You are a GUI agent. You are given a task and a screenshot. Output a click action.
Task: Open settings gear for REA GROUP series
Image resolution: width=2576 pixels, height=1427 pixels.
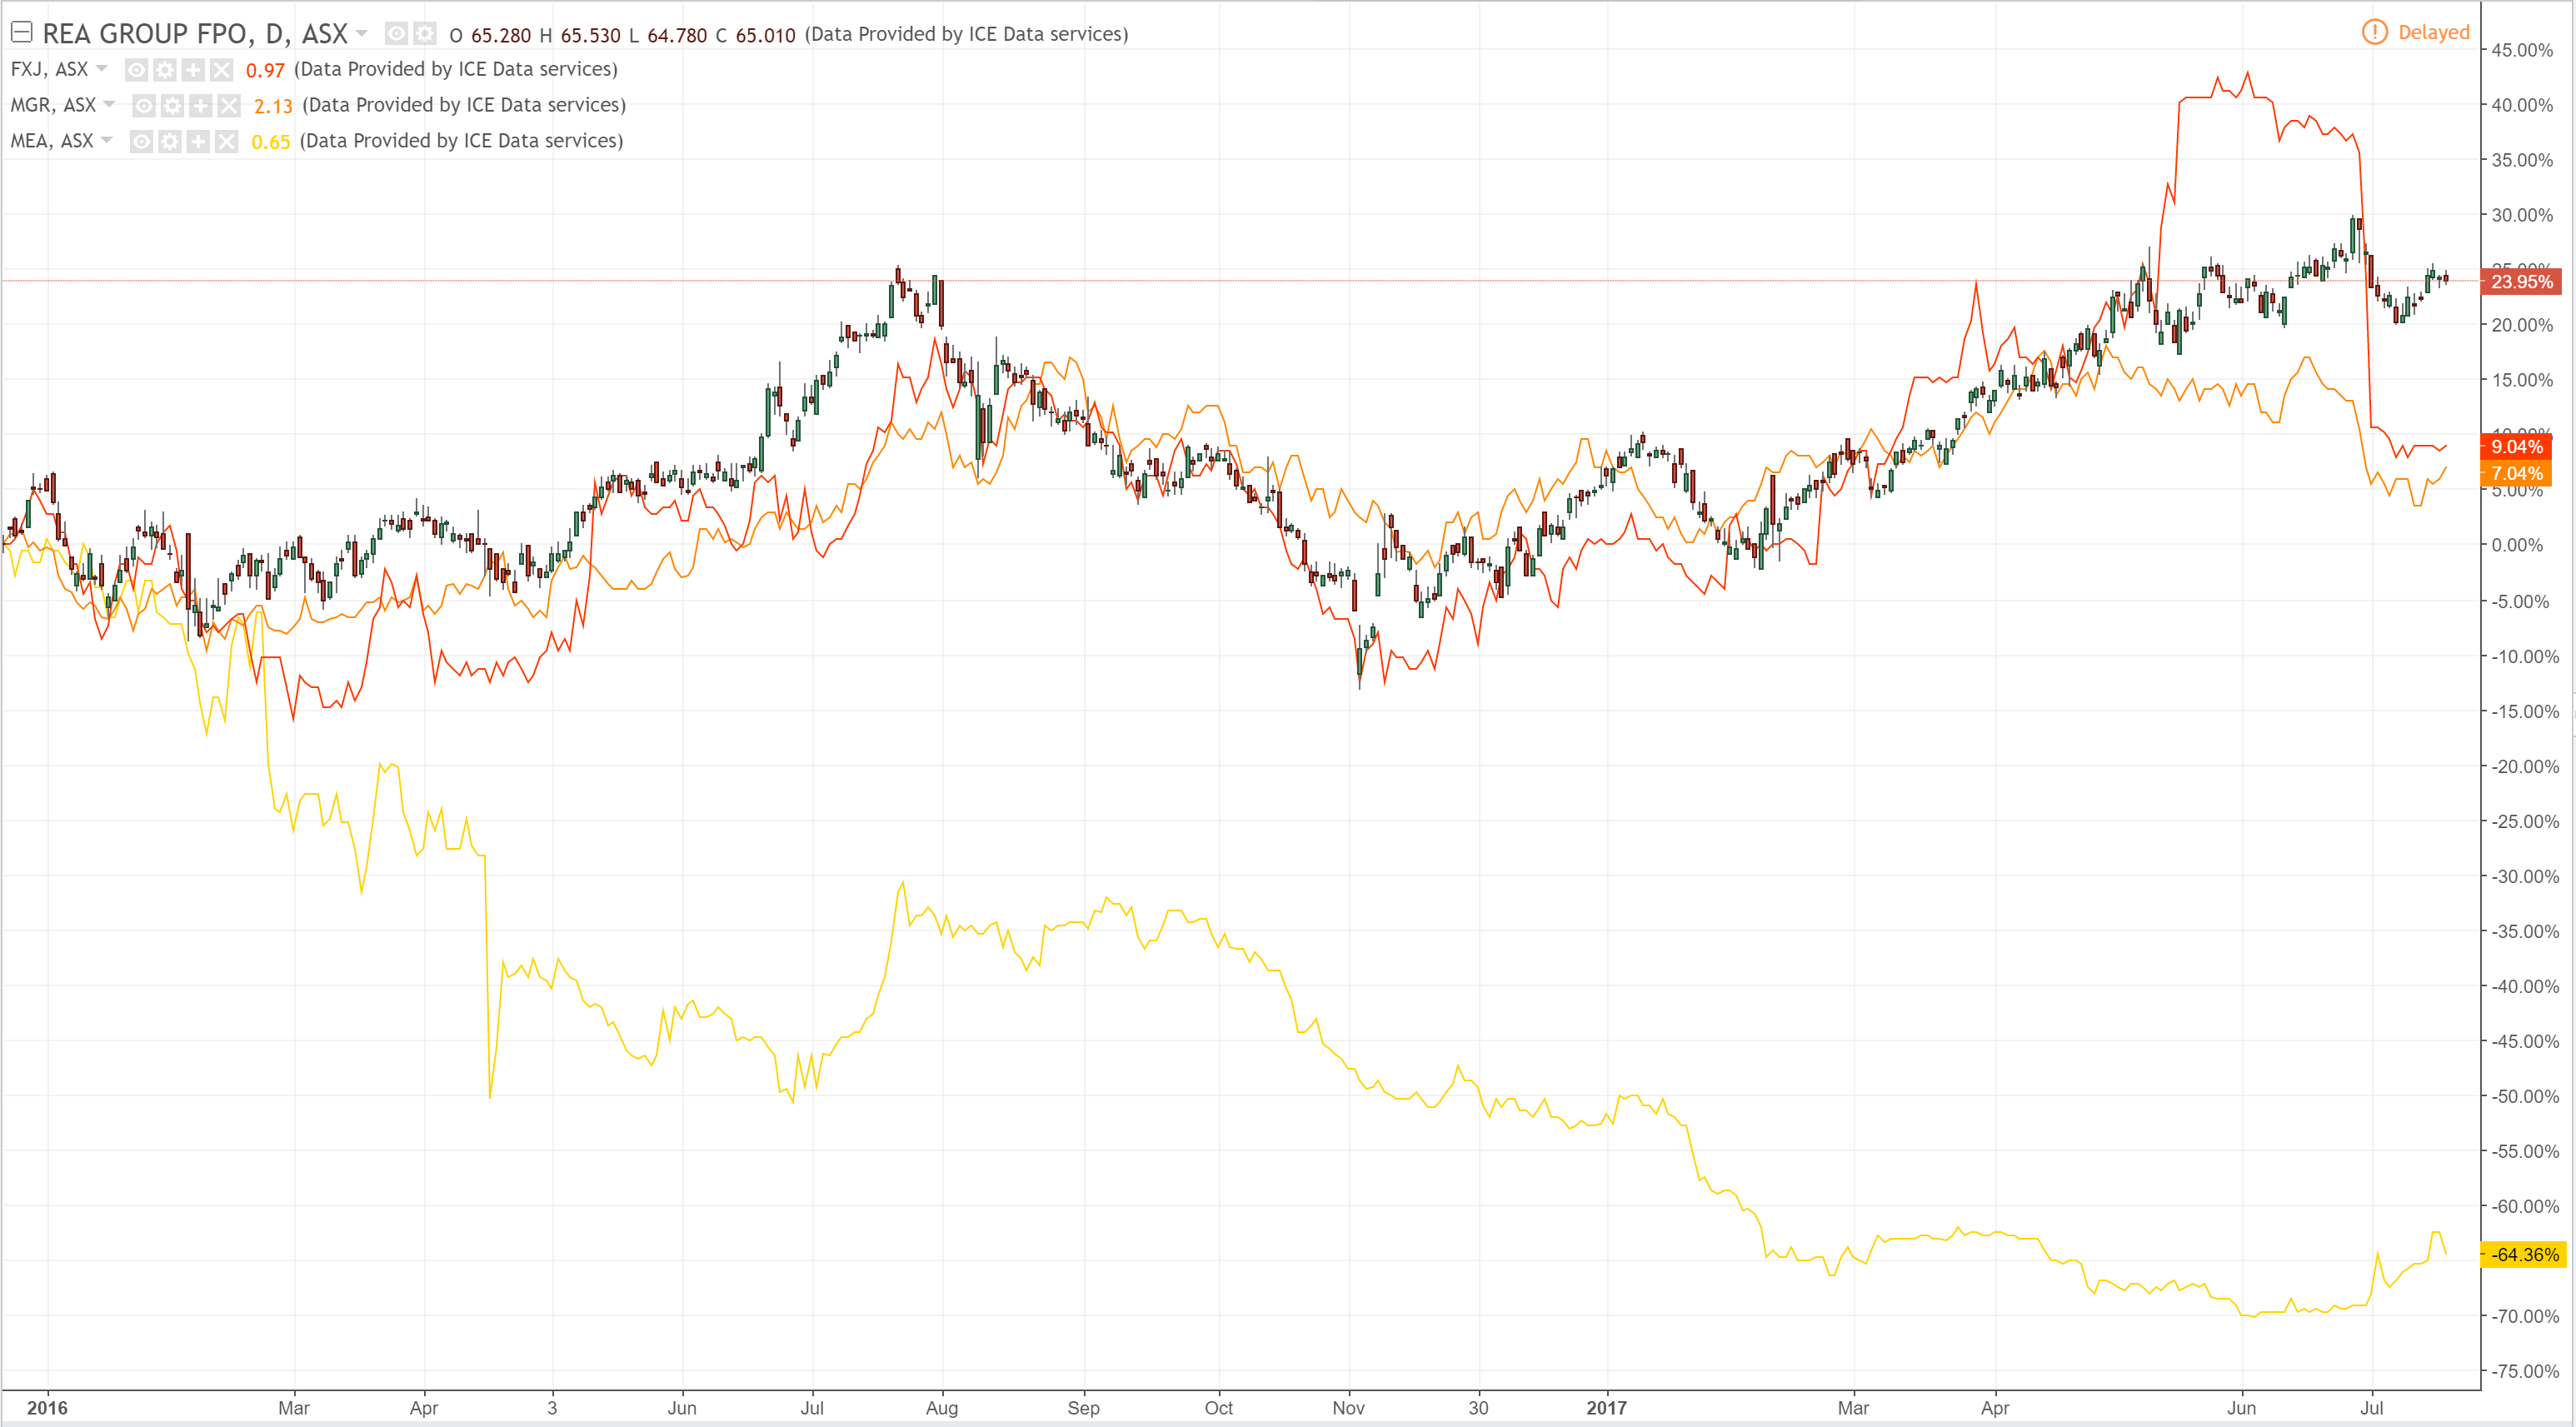425,34
